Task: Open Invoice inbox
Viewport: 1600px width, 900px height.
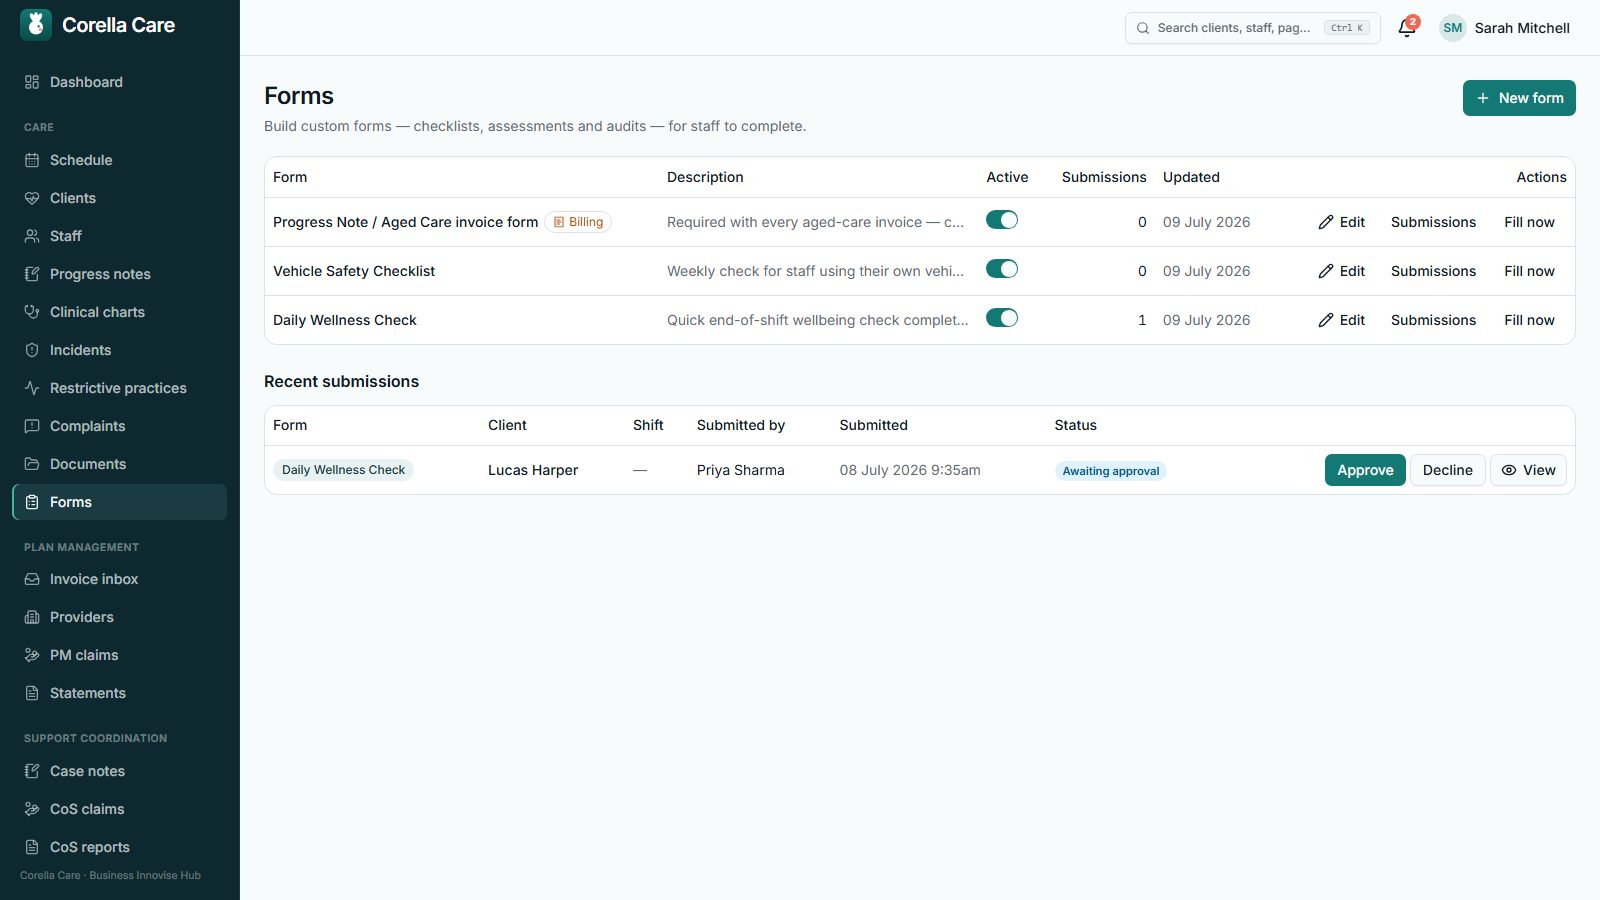Action: tap(119, 579)
